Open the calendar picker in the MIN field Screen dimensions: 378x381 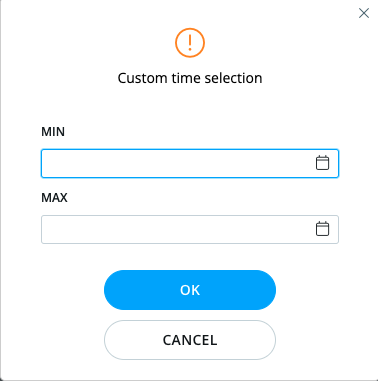322,163
